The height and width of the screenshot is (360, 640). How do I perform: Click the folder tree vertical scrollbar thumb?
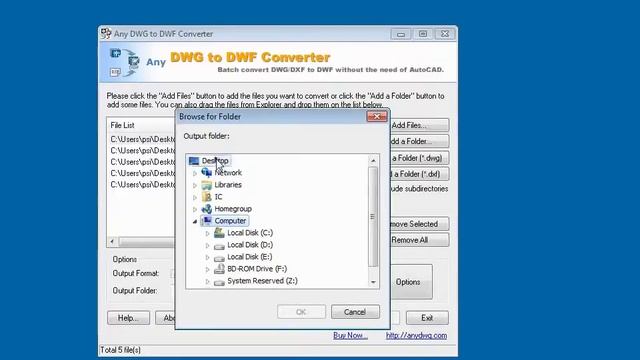click(373, 216)
